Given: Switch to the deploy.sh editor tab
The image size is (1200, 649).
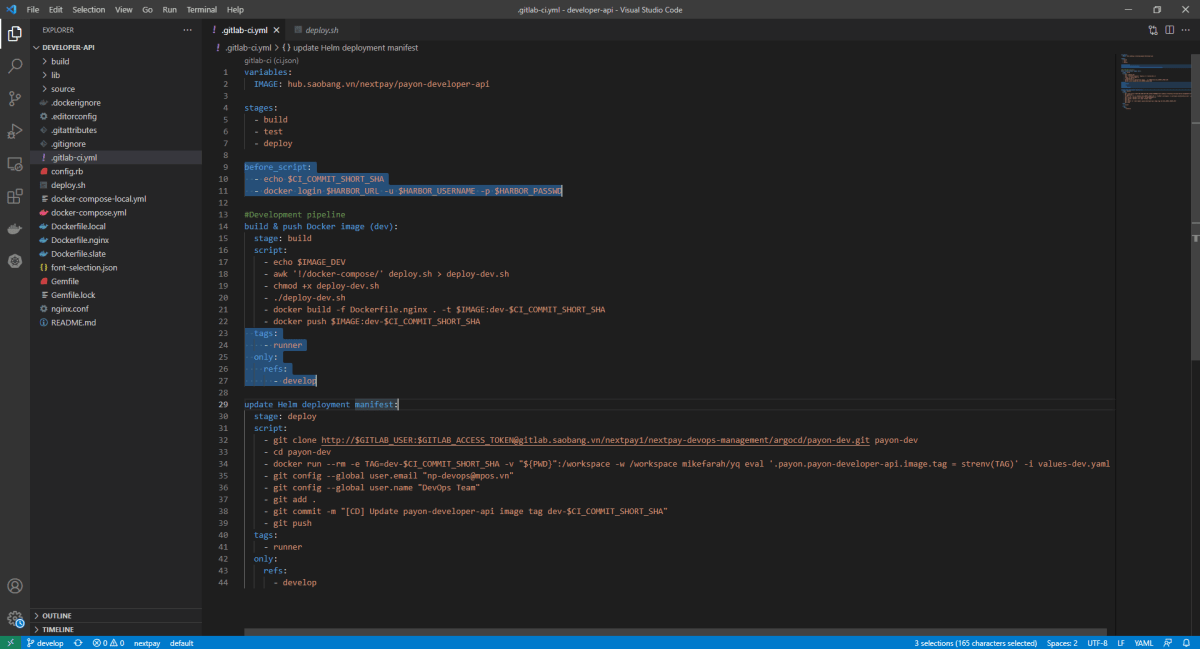Looking at the screenshot, I should (x=321, y=30).
